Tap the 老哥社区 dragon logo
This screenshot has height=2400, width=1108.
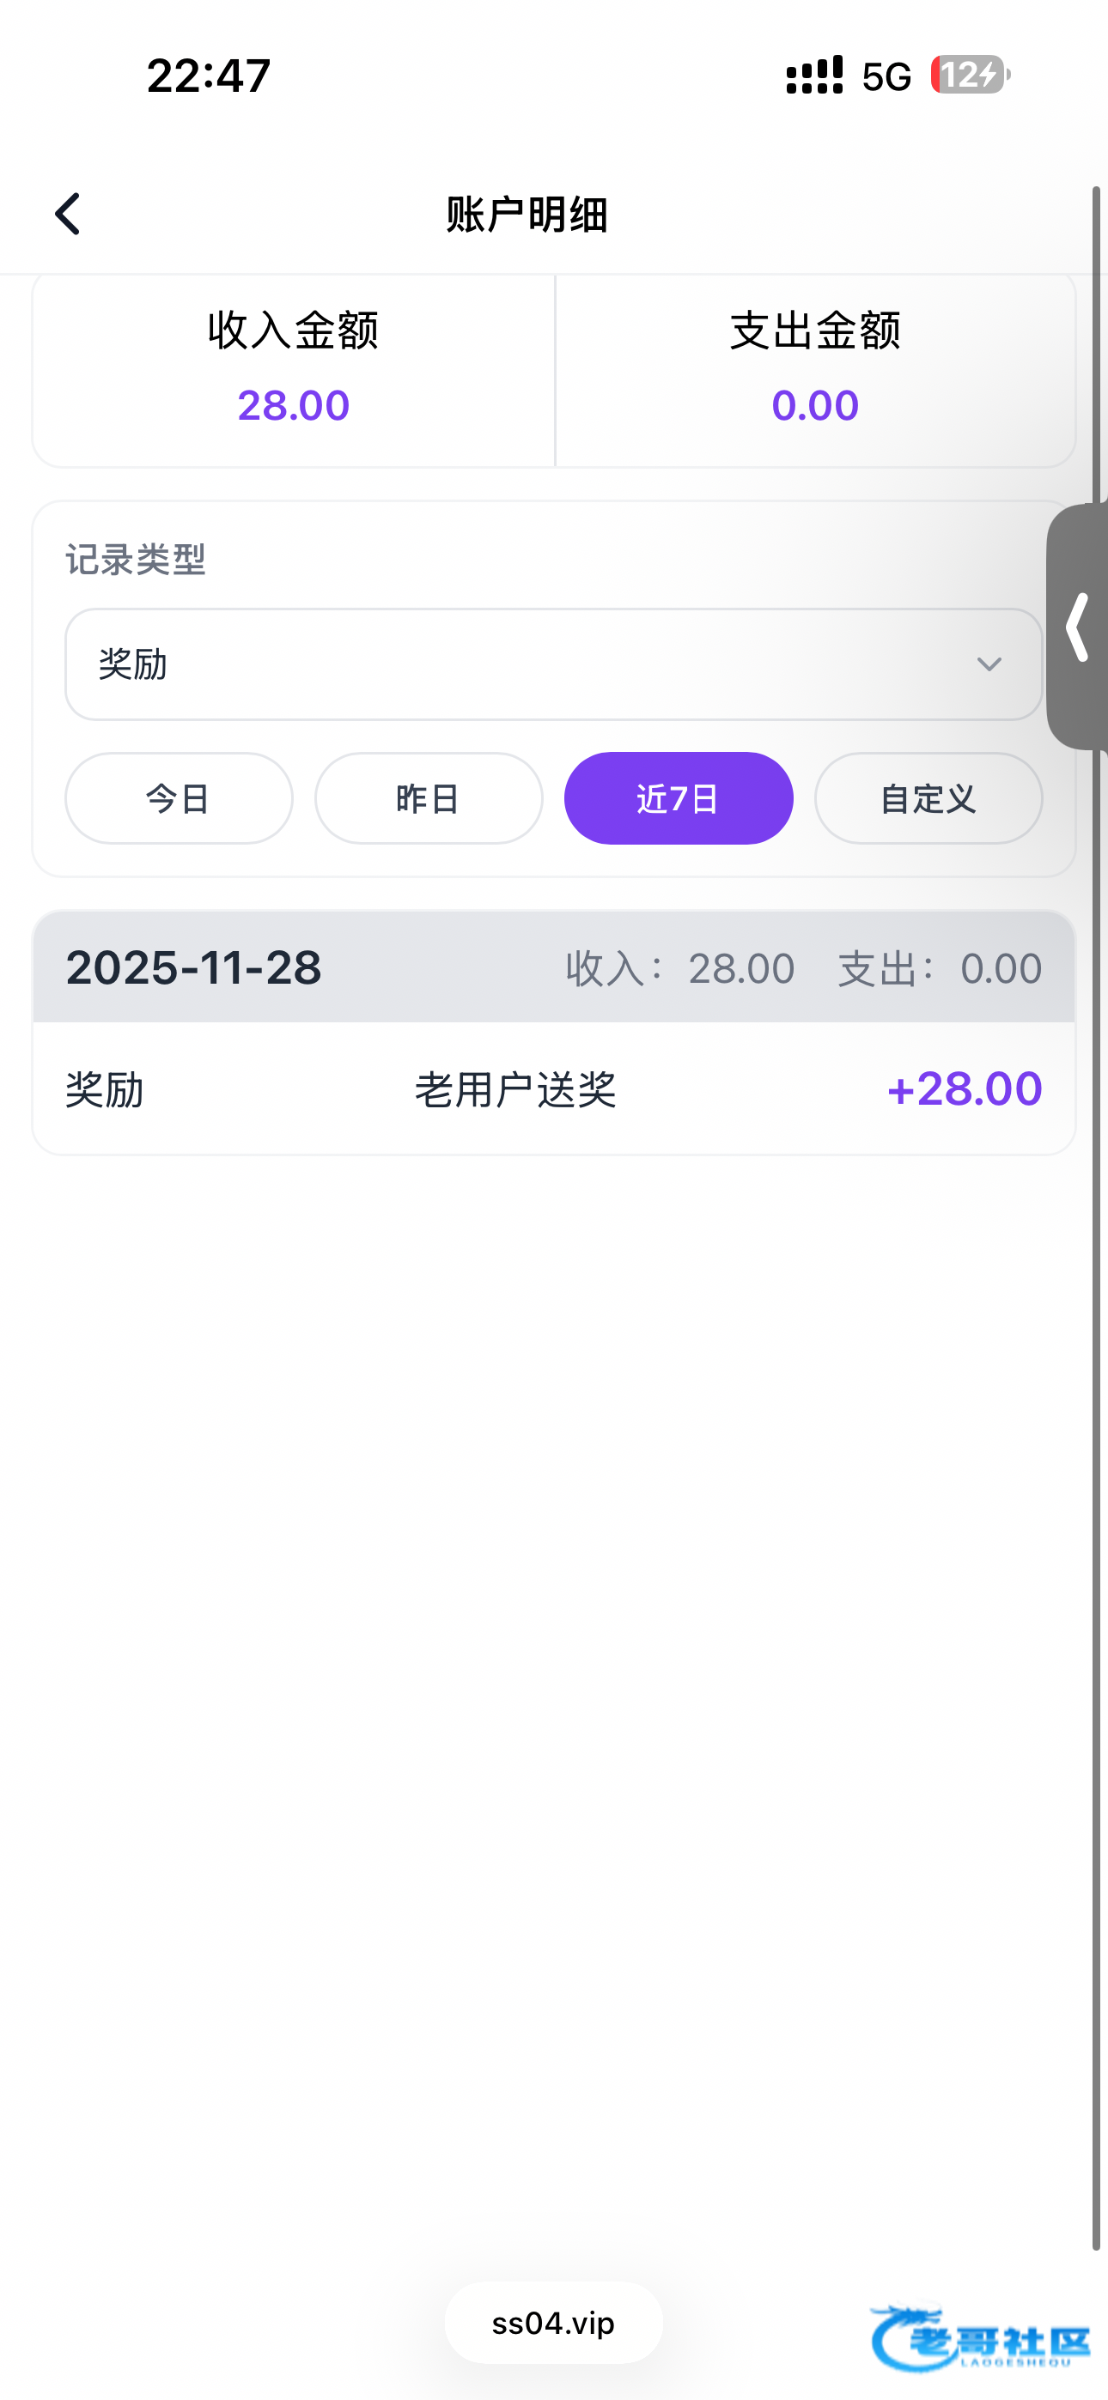(980, 2338)
